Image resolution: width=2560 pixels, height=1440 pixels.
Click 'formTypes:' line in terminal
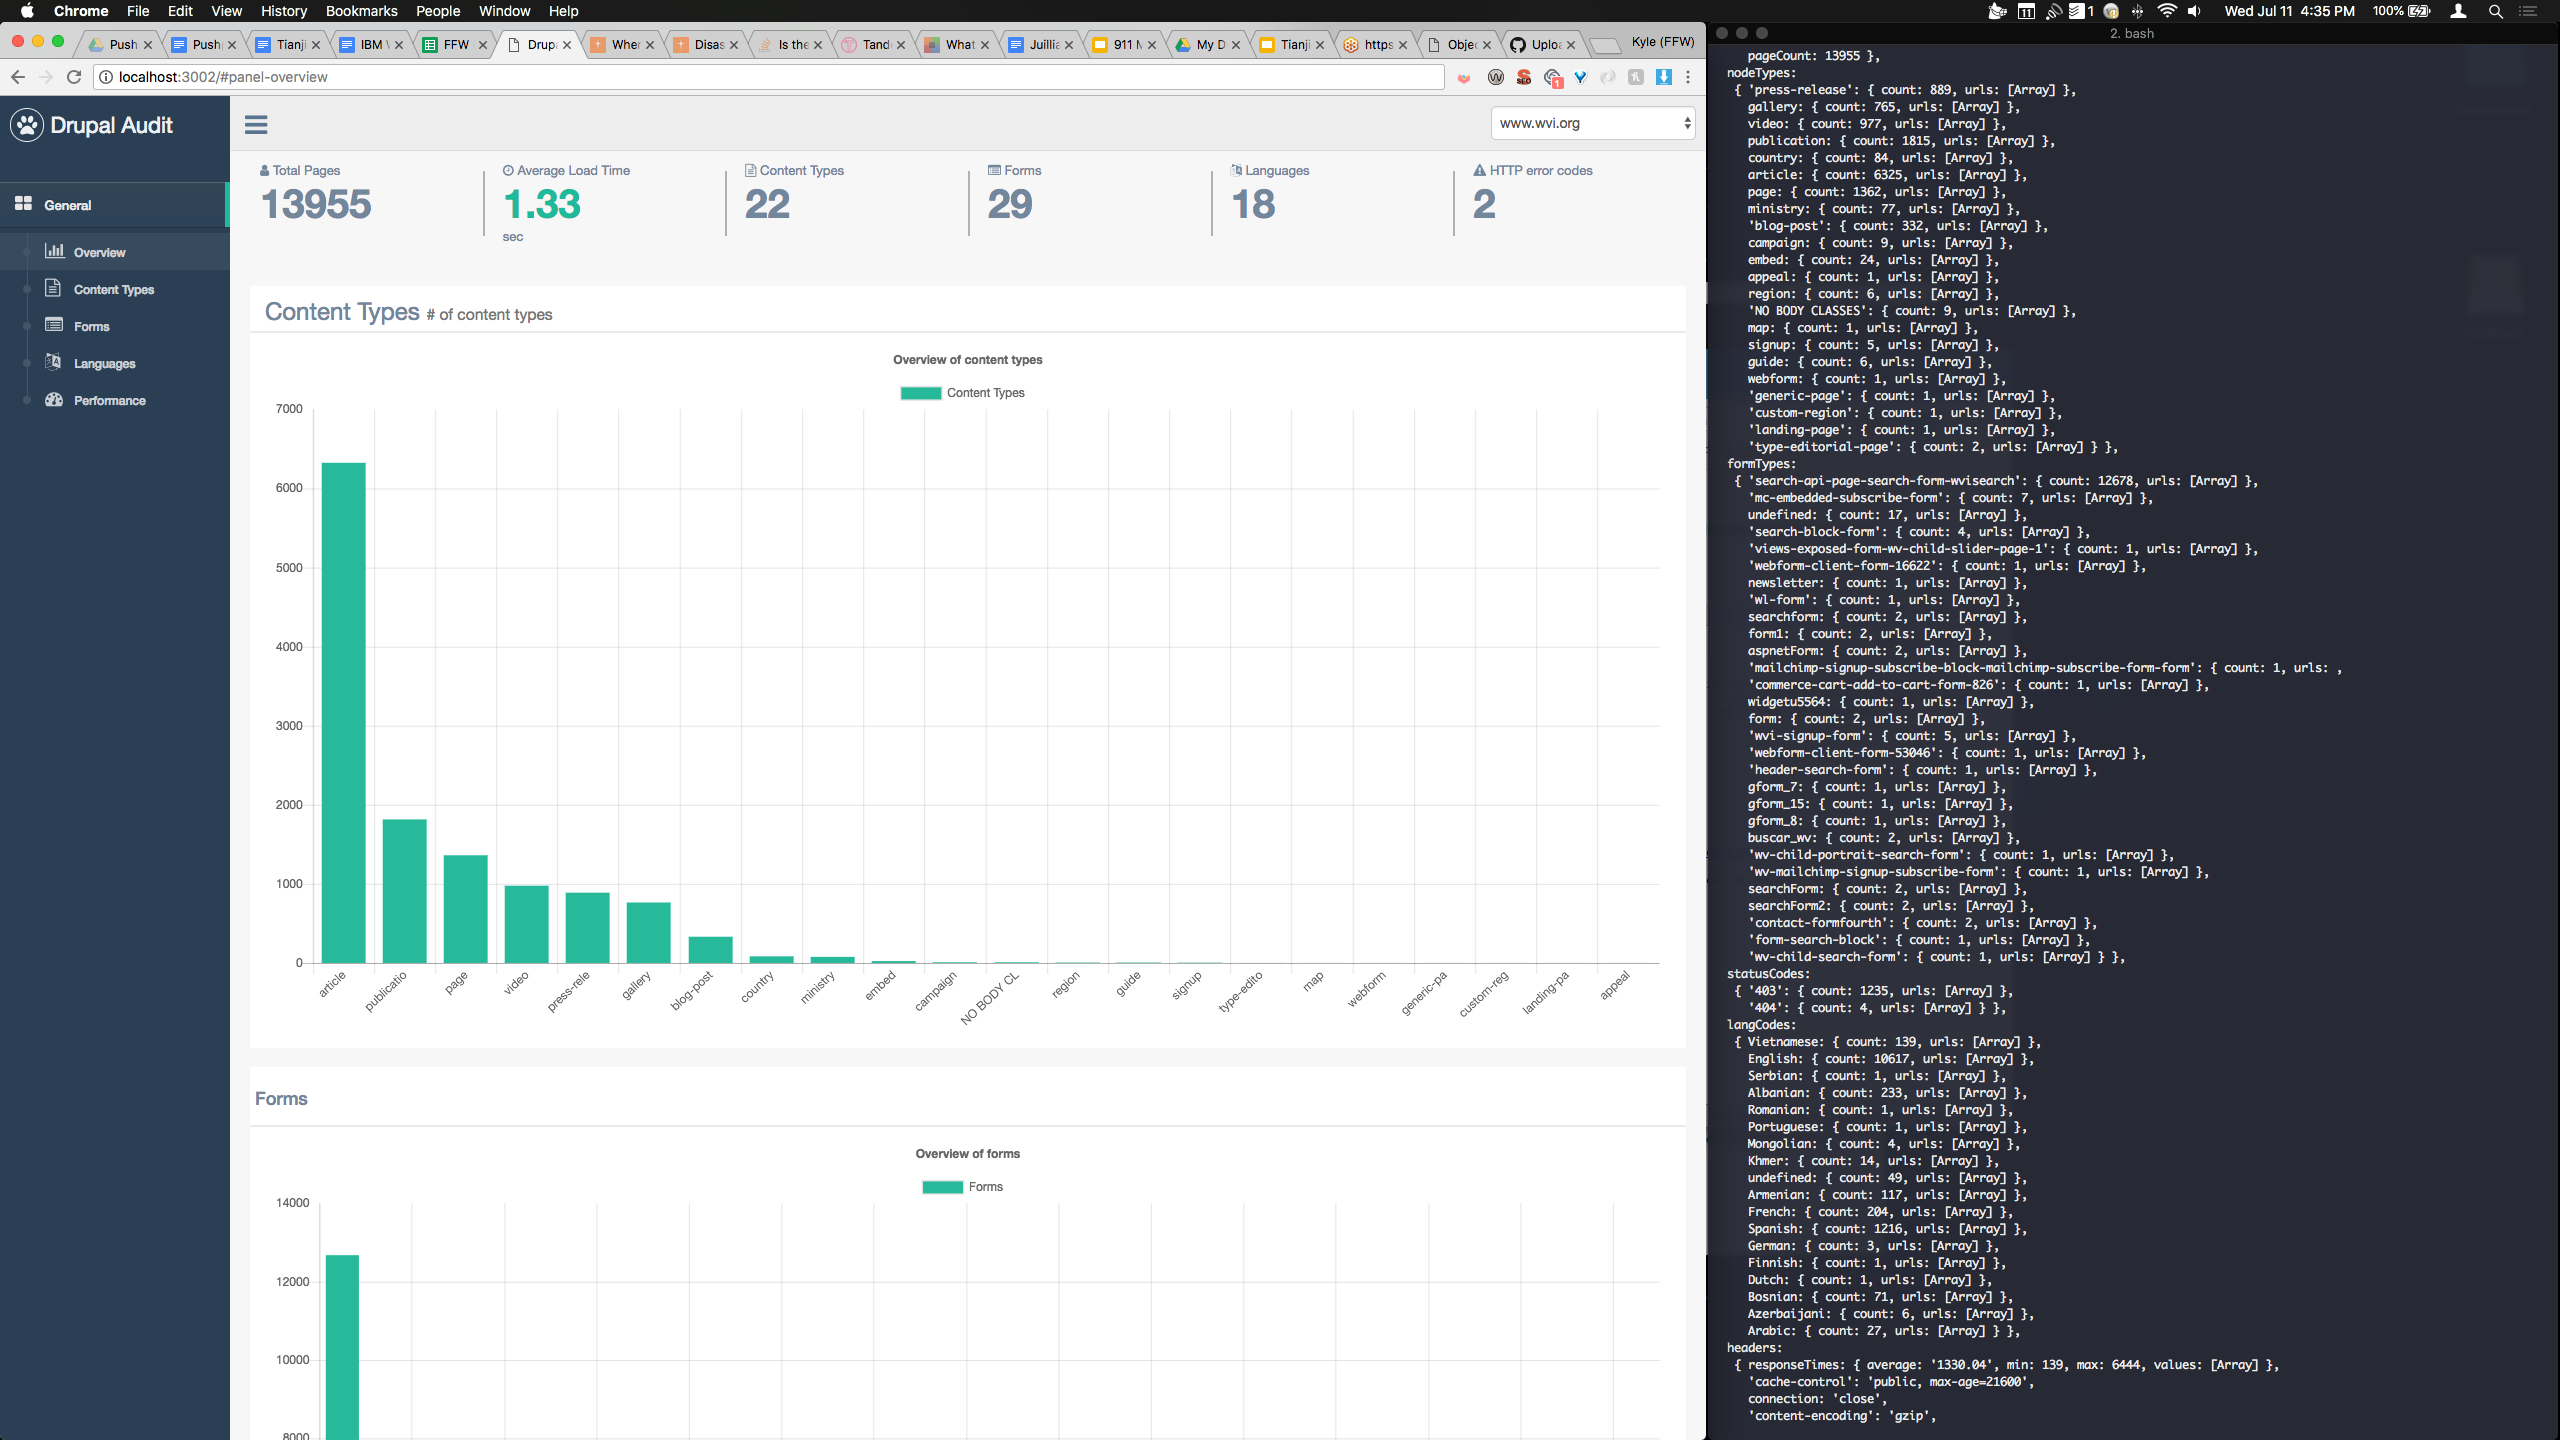pyautogui.click(x=1761, y=464)
